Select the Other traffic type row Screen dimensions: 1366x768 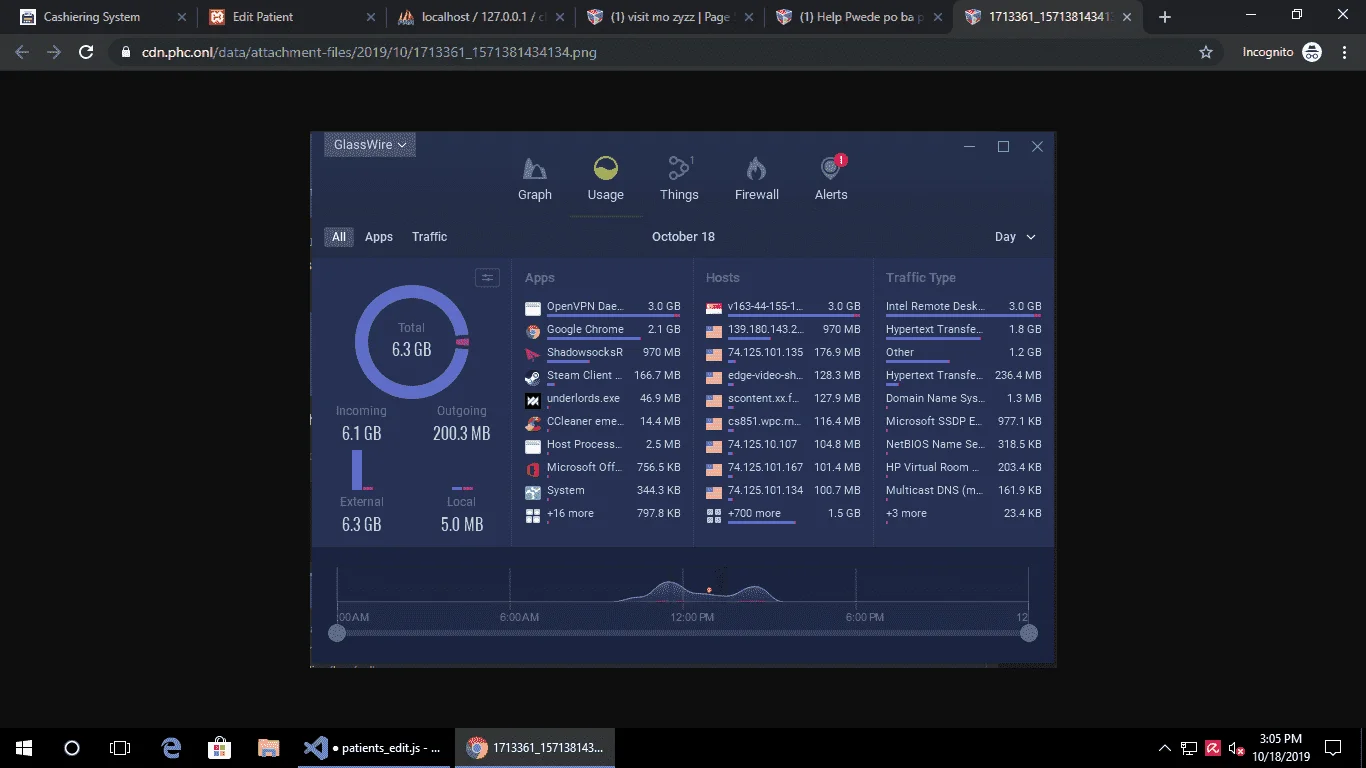click(963, 353)
